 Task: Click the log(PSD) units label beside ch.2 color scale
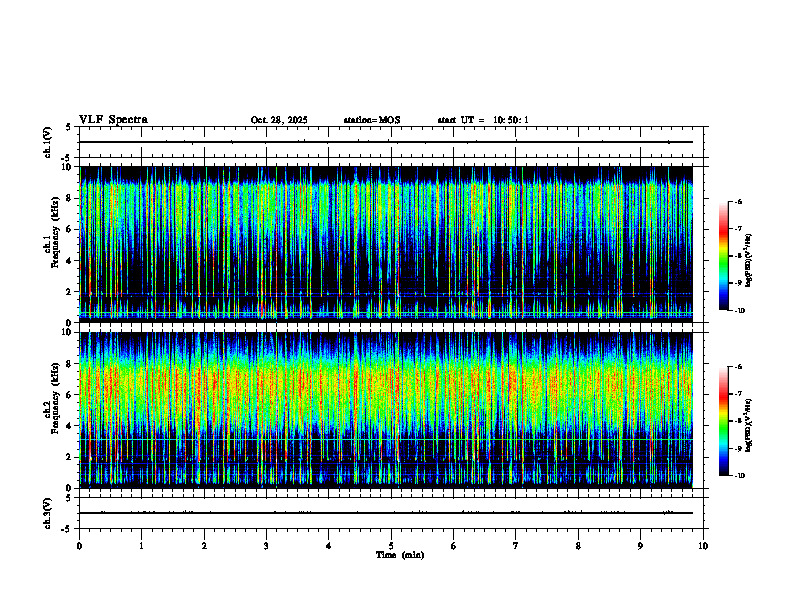pos(748,425)
